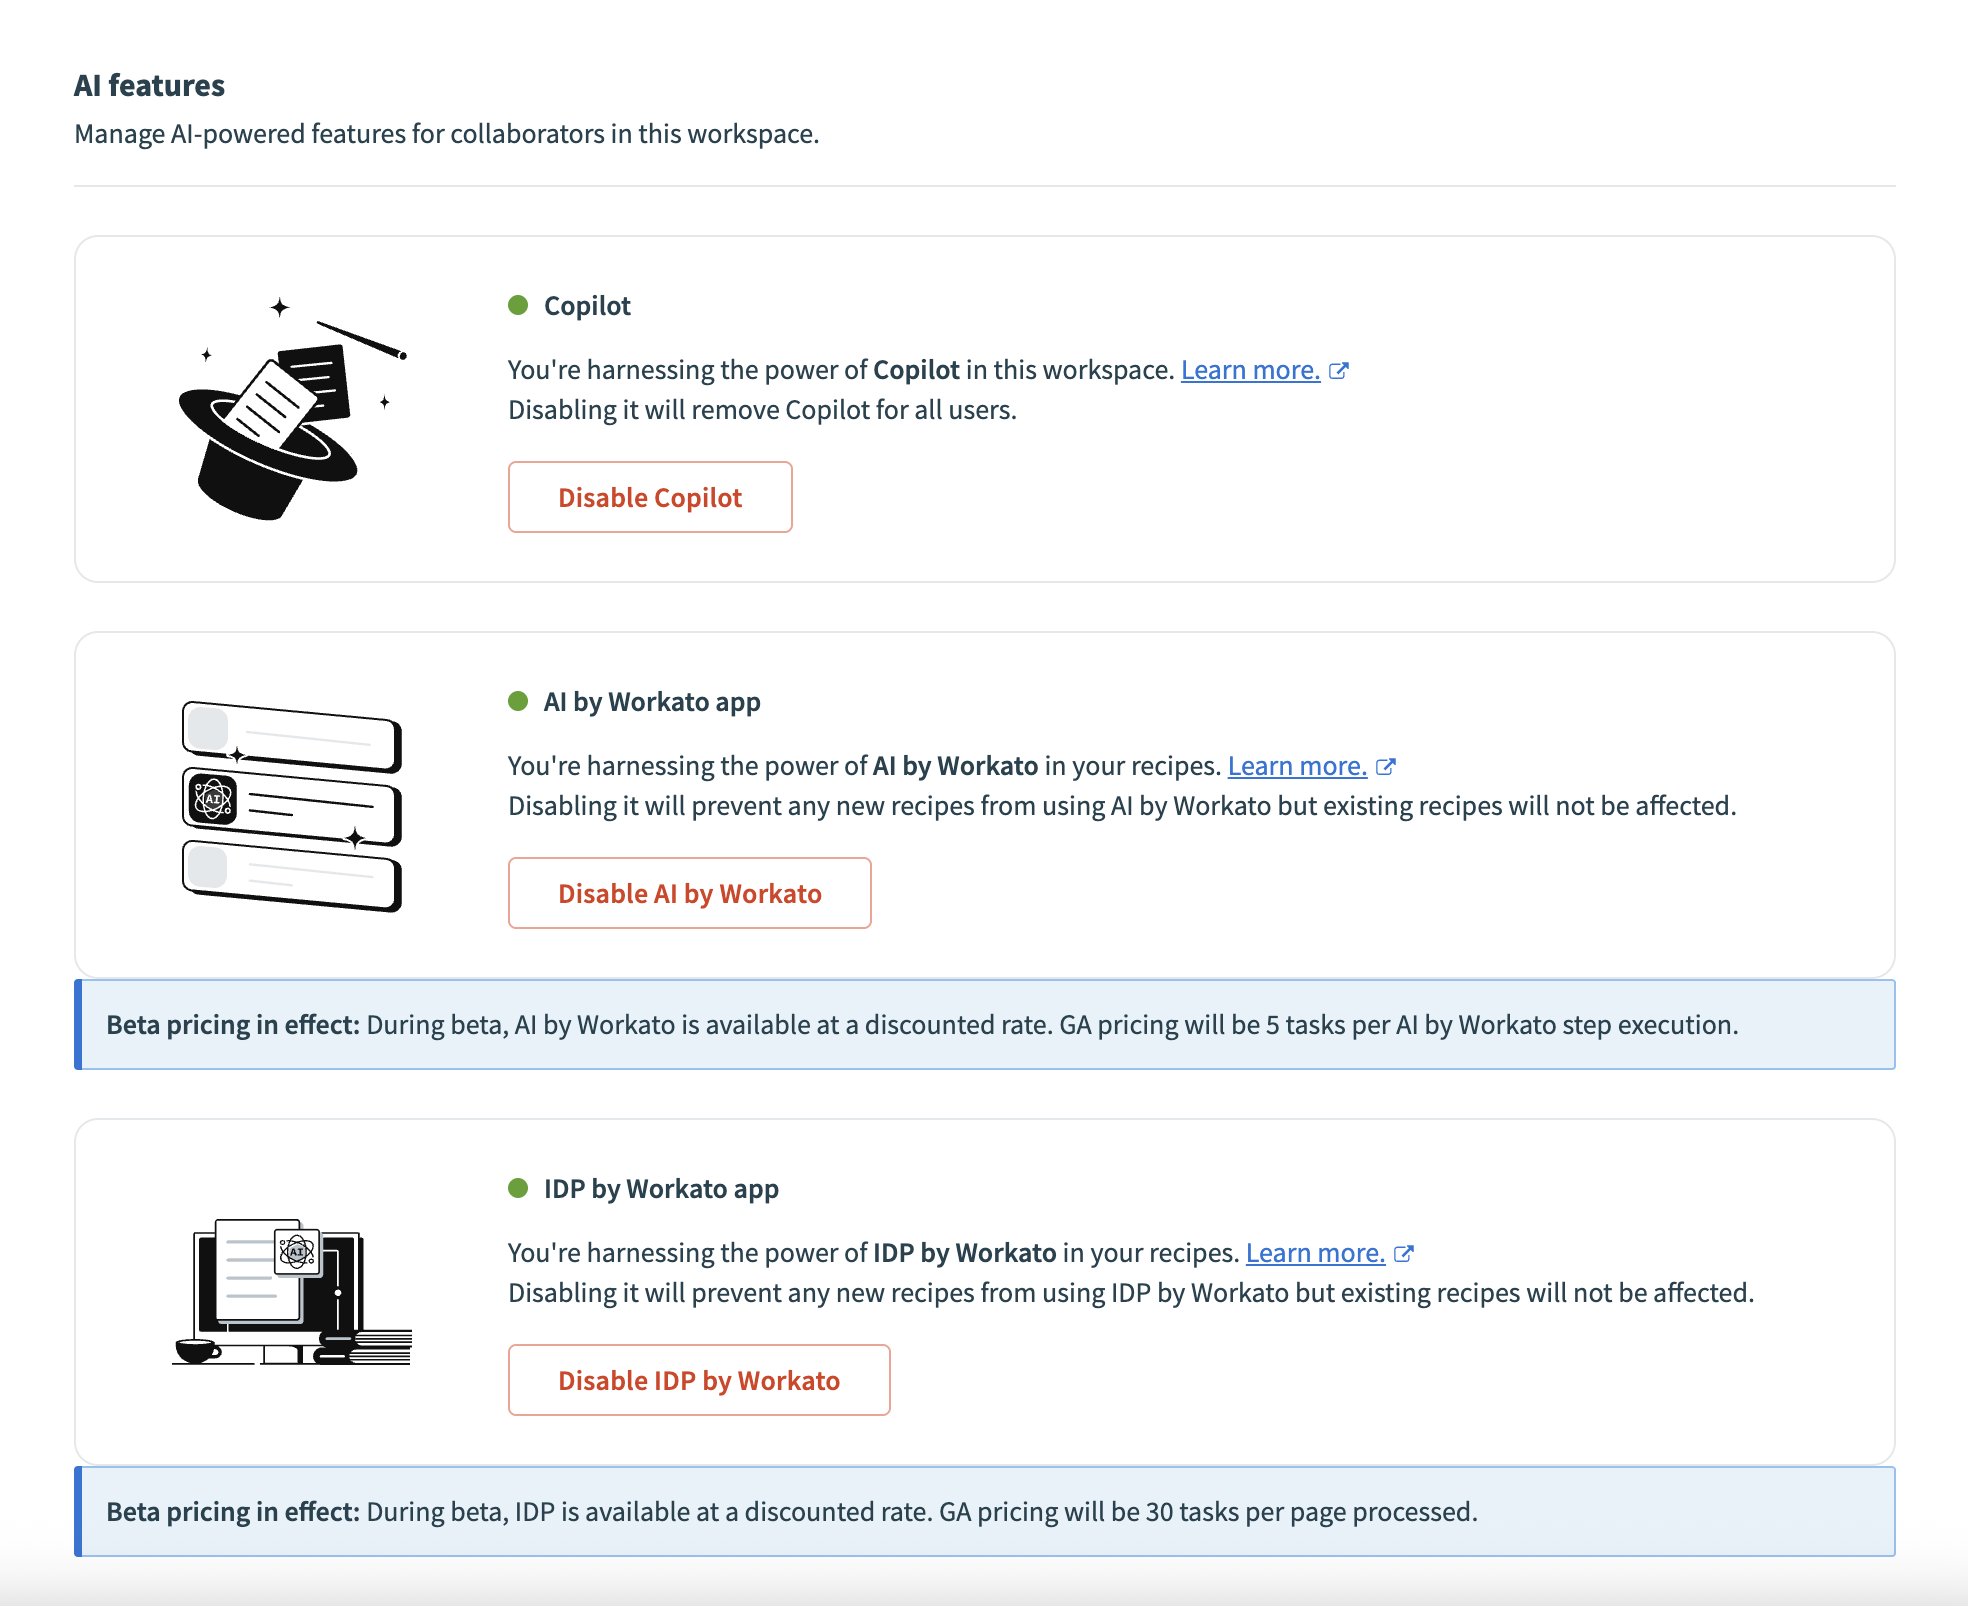Click the AI features heading
Image resolution: width=1968 pixels, height=1606 pixels.
tap(149, 85)
